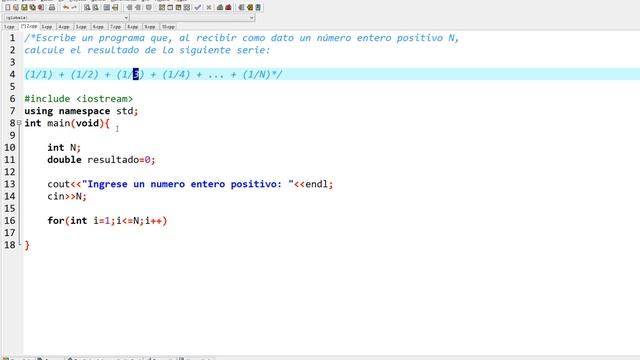
Task: Click the red profiling icon
Action: 228,7
